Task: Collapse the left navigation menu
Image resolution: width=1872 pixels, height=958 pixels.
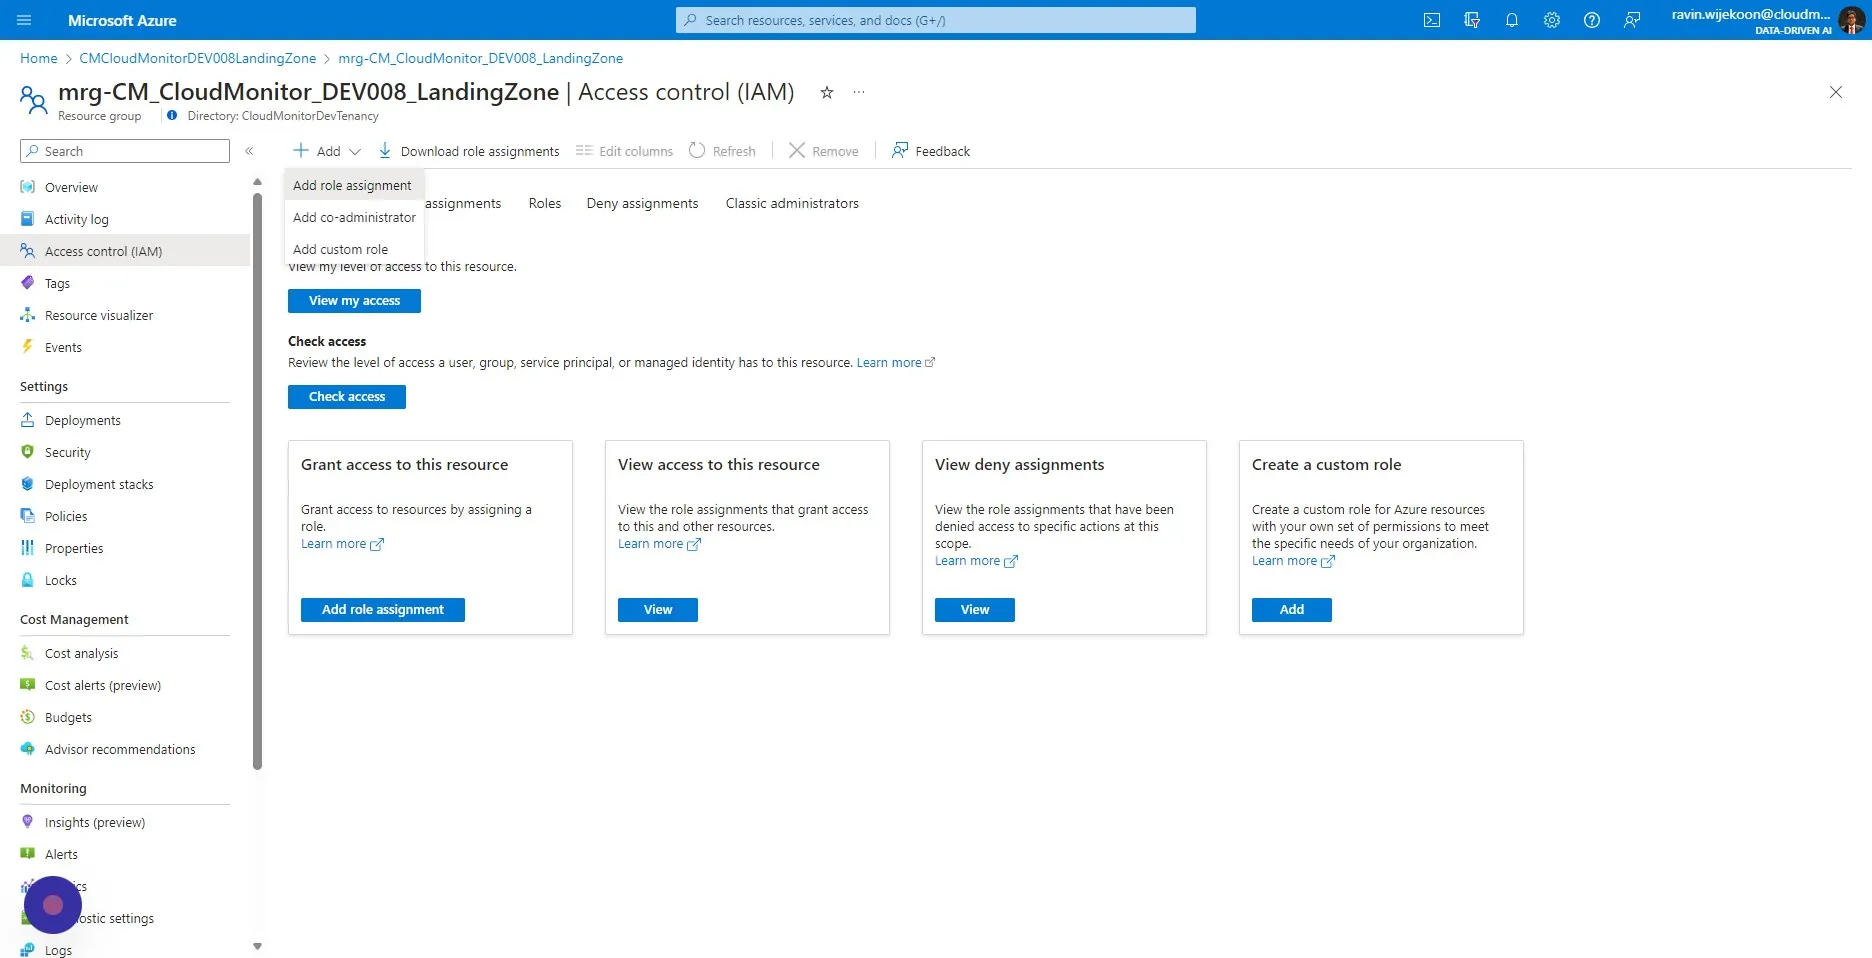Action: click(x=249, y=151)
